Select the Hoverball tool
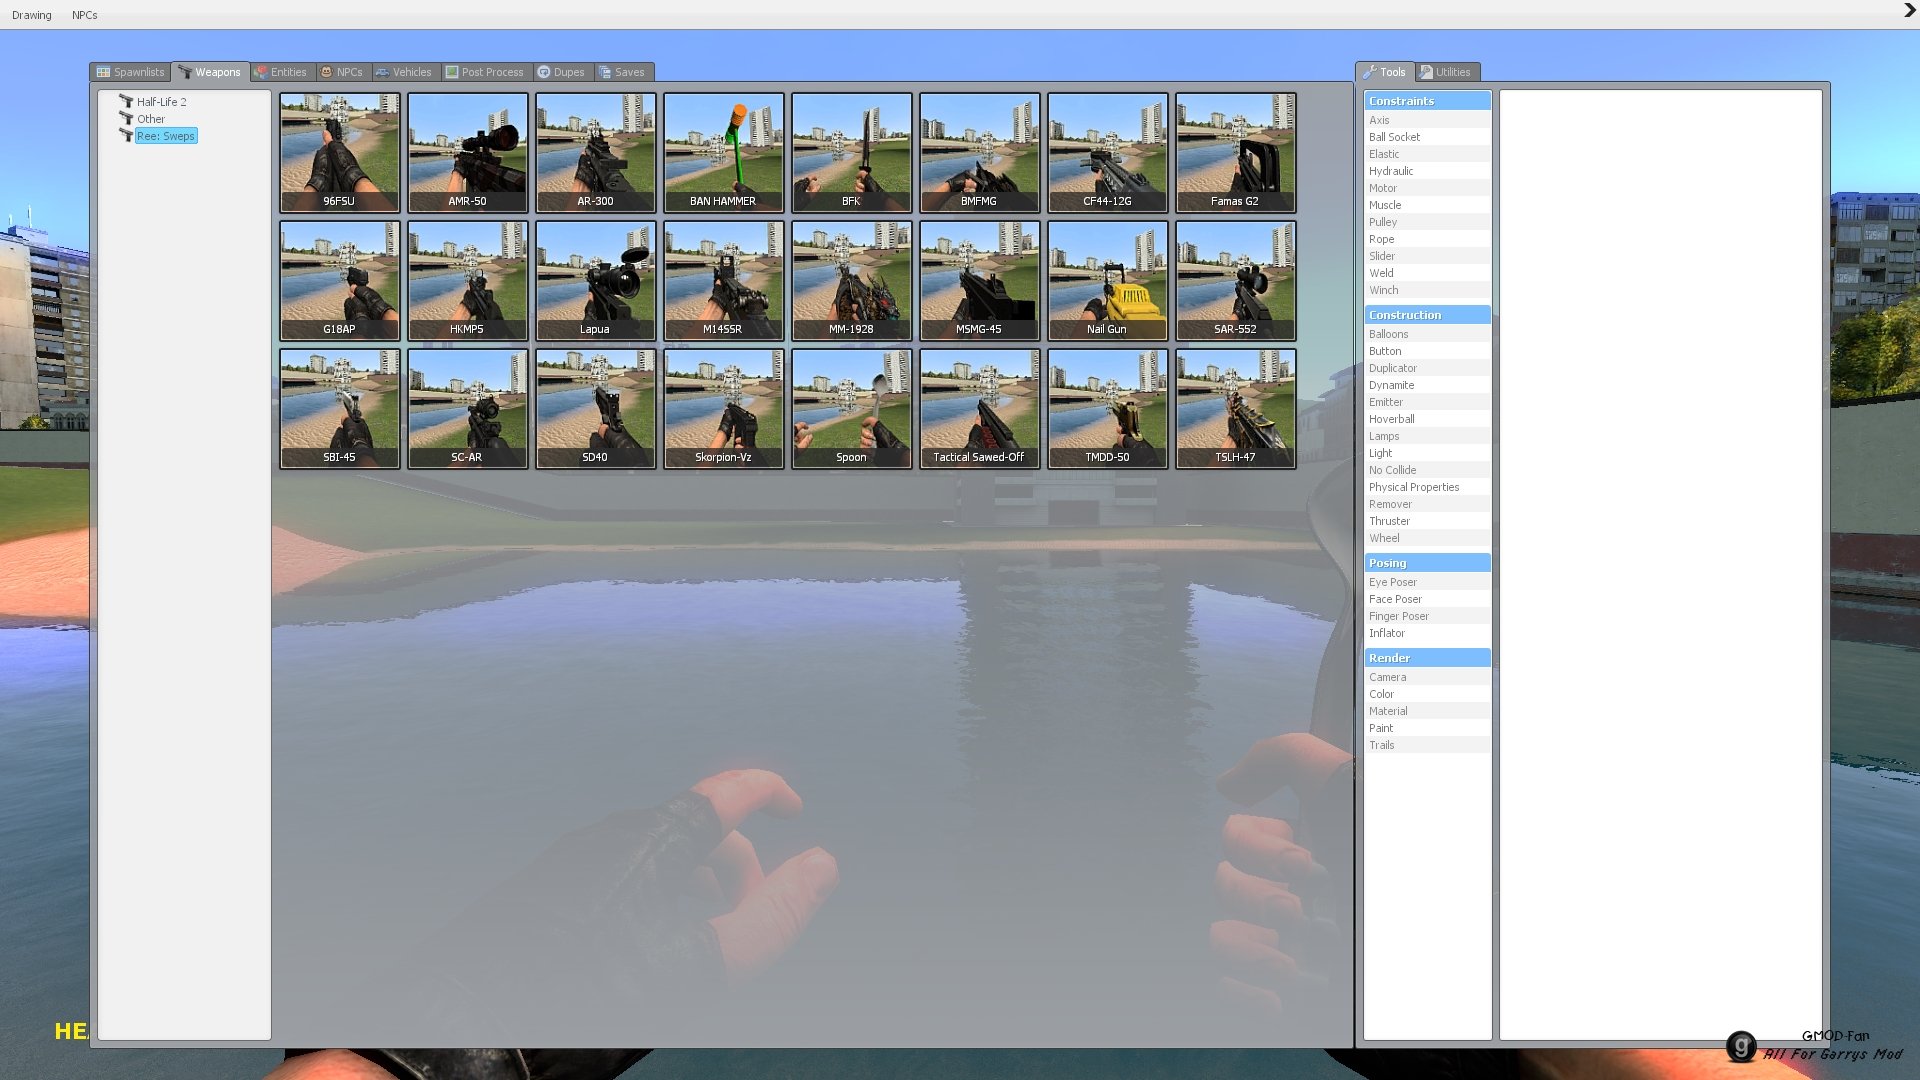1920x1080 pixels. [x=1427, y=419]
